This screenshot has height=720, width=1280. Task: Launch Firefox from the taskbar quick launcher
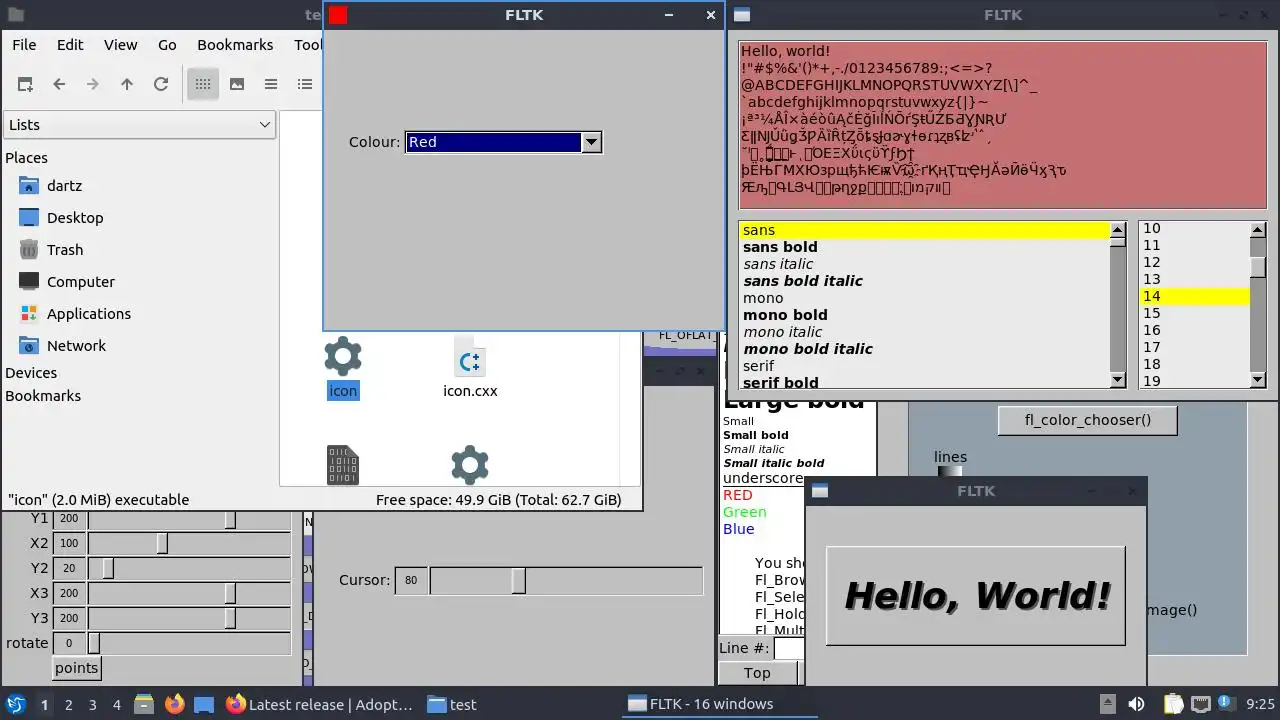point(175,704)
